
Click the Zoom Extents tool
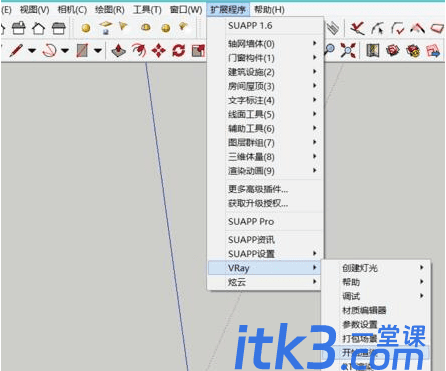(348, 51)
